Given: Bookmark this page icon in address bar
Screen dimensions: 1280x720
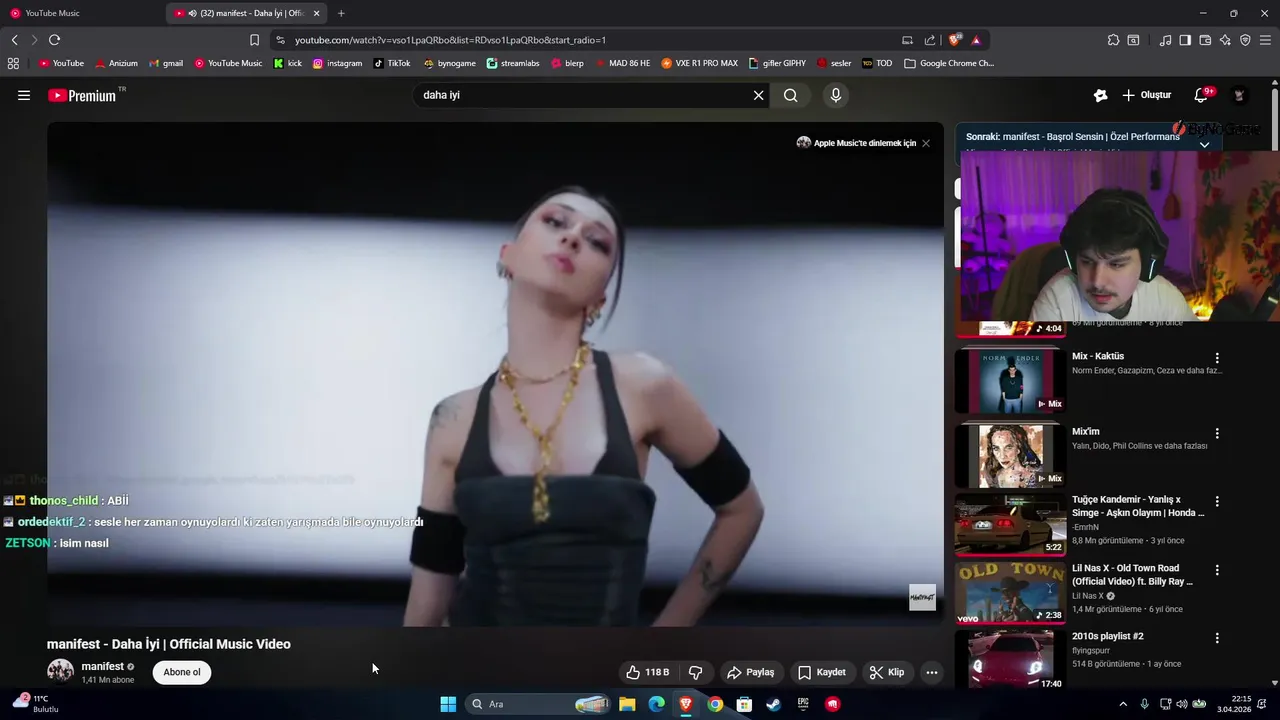Looking at the screenshot, I should pyautogui.click(x=254, y=40).
